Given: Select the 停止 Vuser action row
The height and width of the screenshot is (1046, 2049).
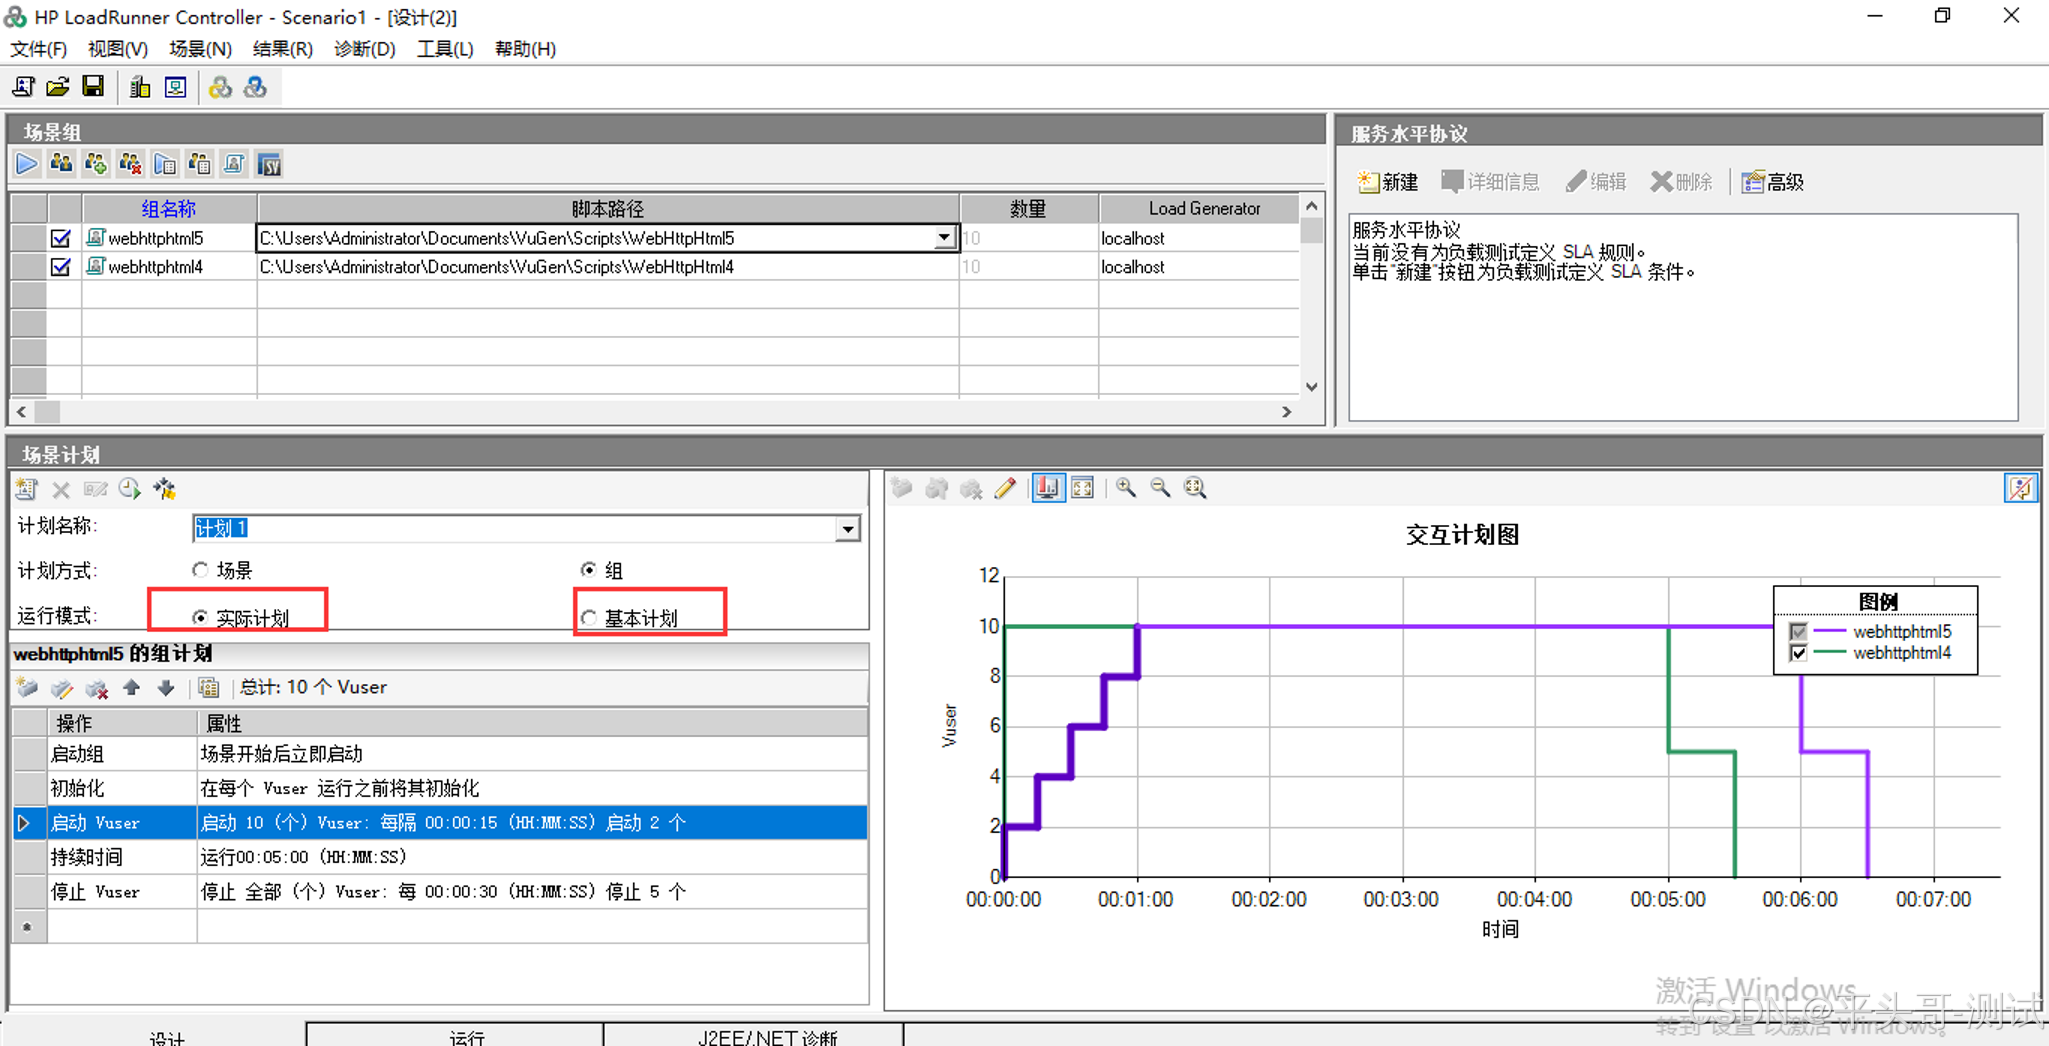Looking at the screenshot, I should tap(440, 892).
